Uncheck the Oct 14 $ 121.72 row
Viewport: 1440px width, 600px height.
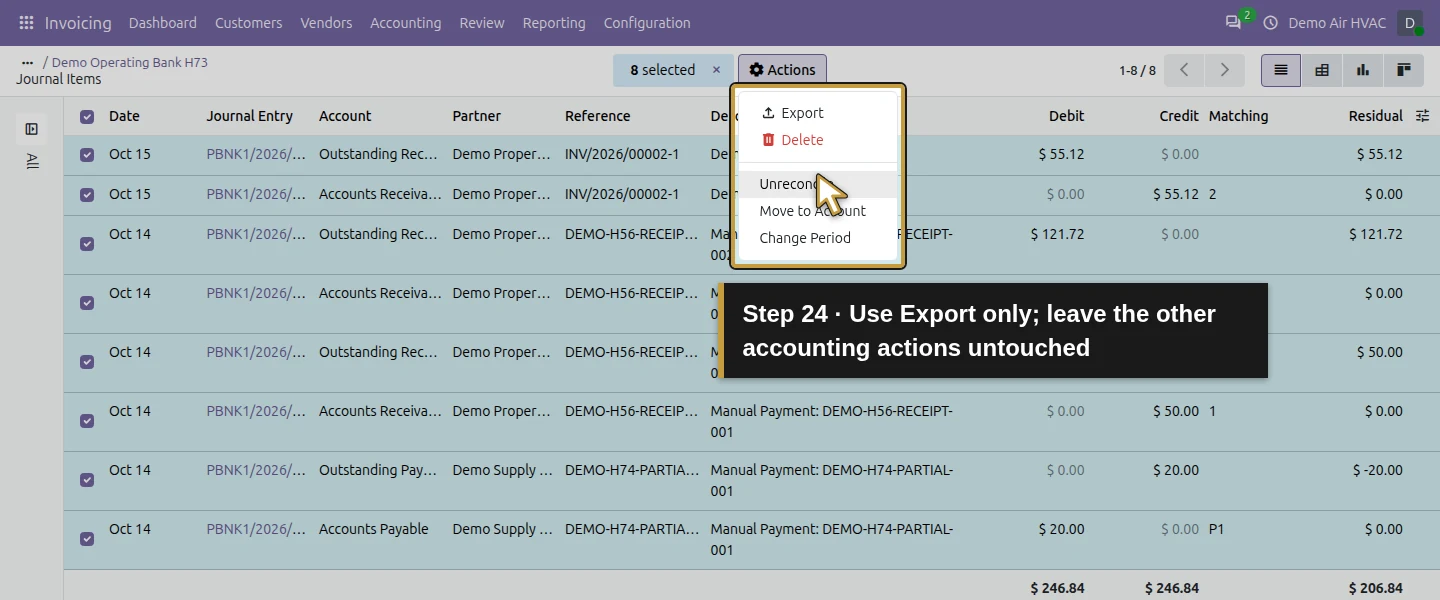point(87,243)
